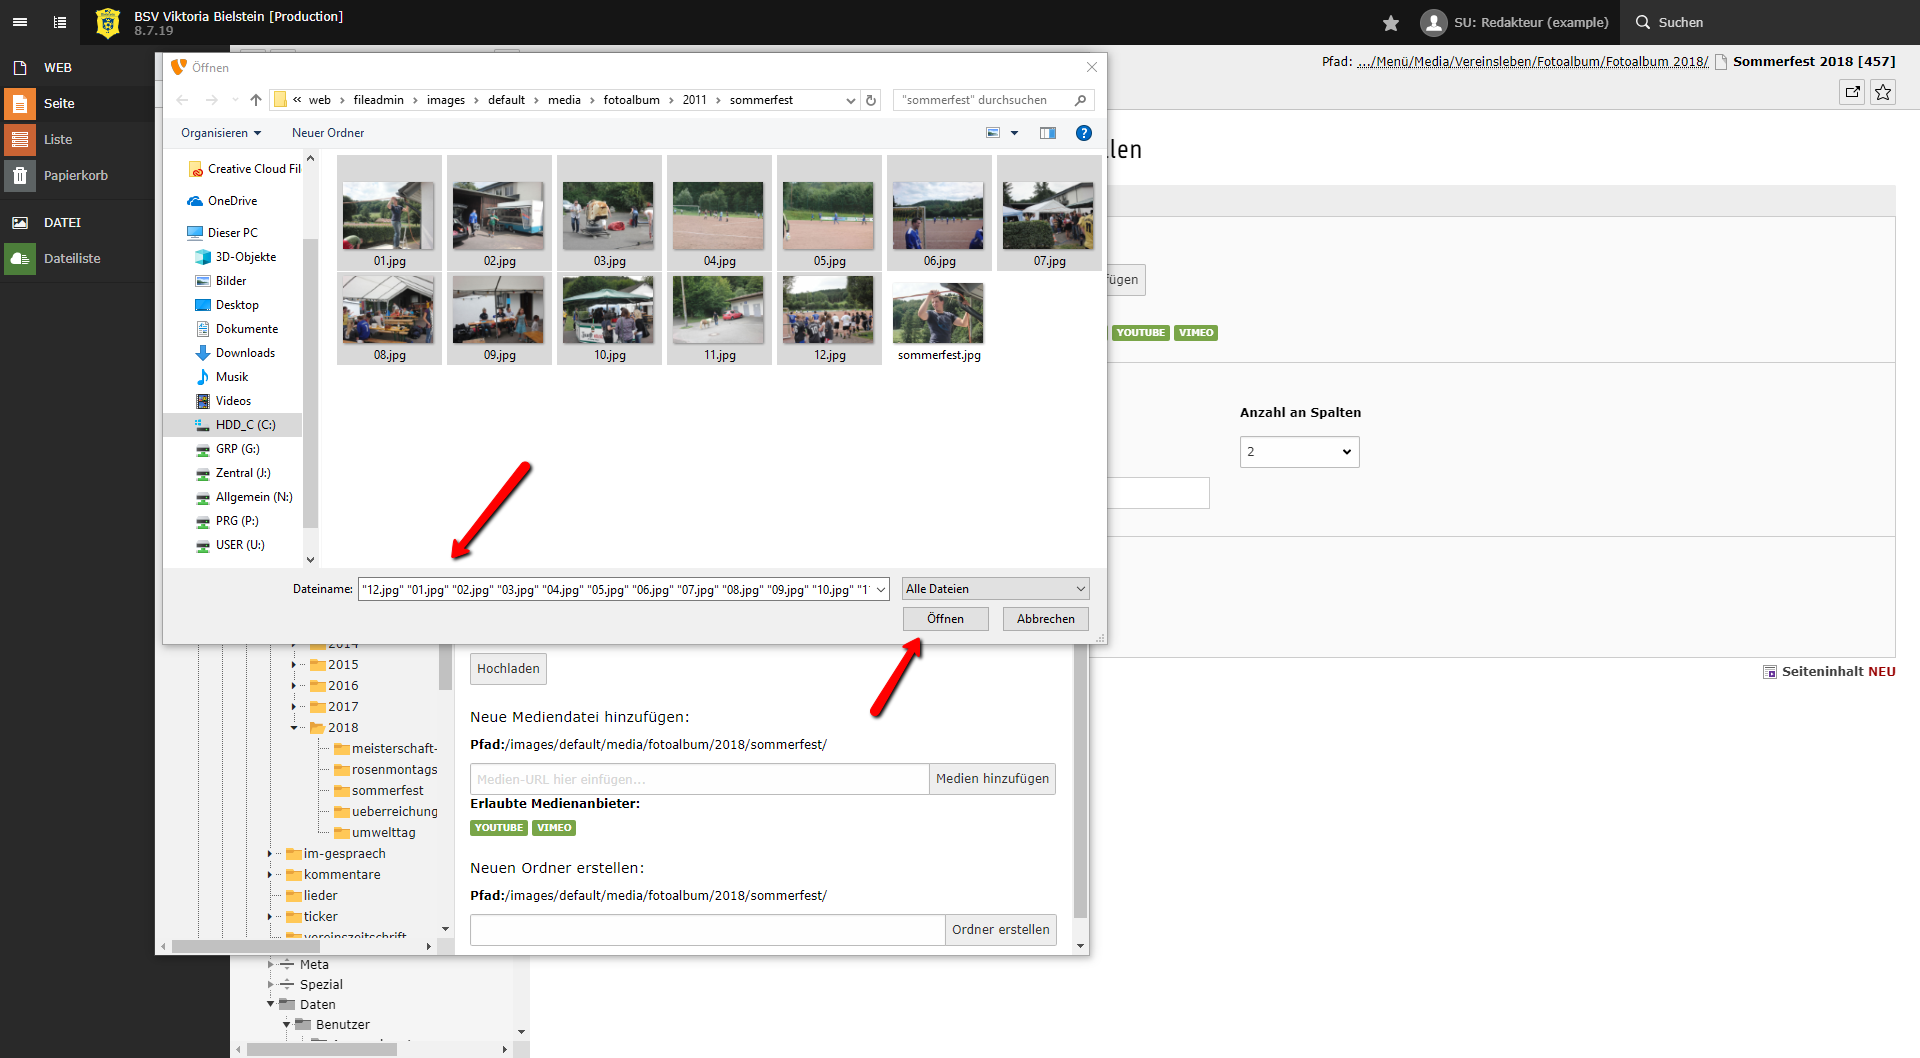Open the Papierkorb recycler module
Viewport: 1920px width, 1058px height.
pos(75,176)
